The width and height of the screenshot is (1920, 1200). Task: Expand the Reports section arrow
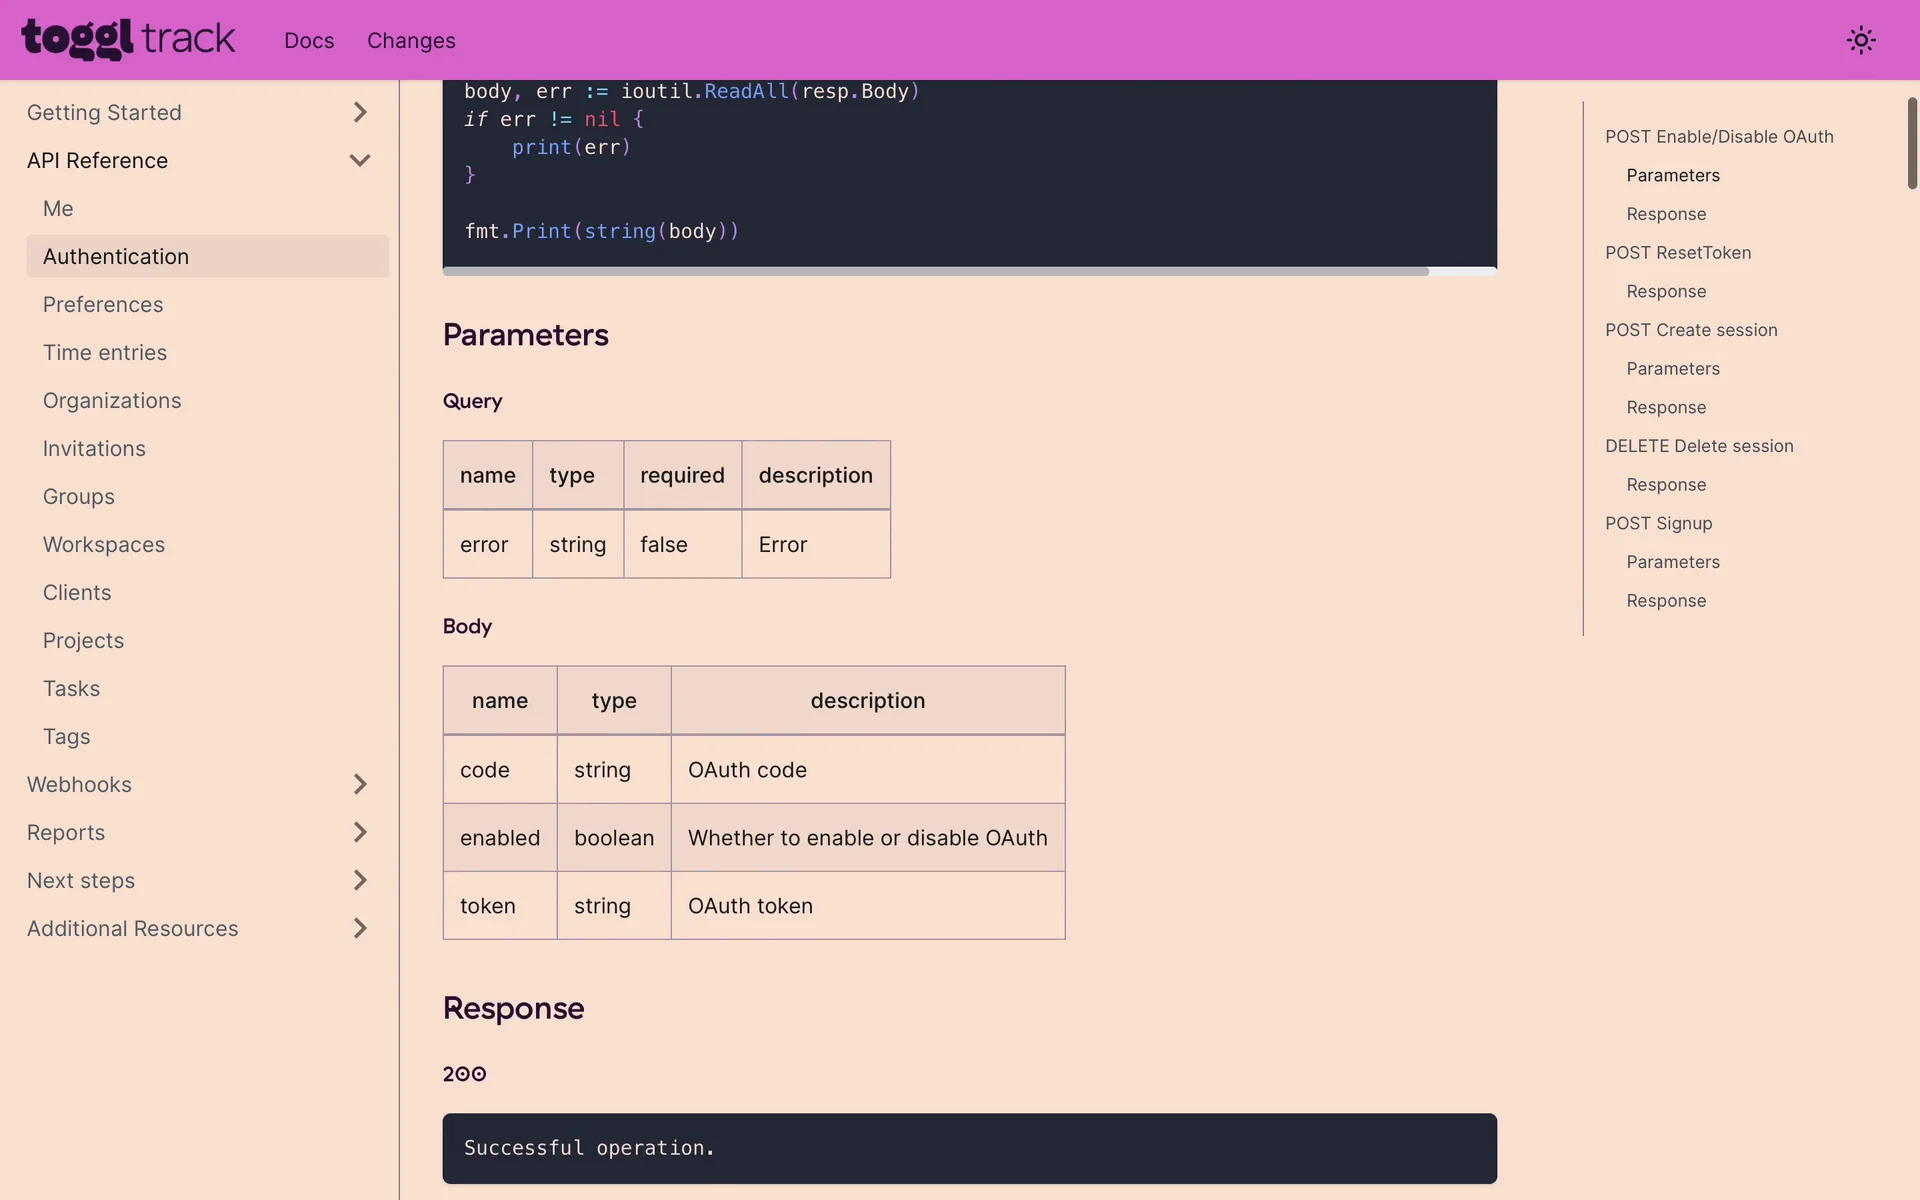click(360, 832)
